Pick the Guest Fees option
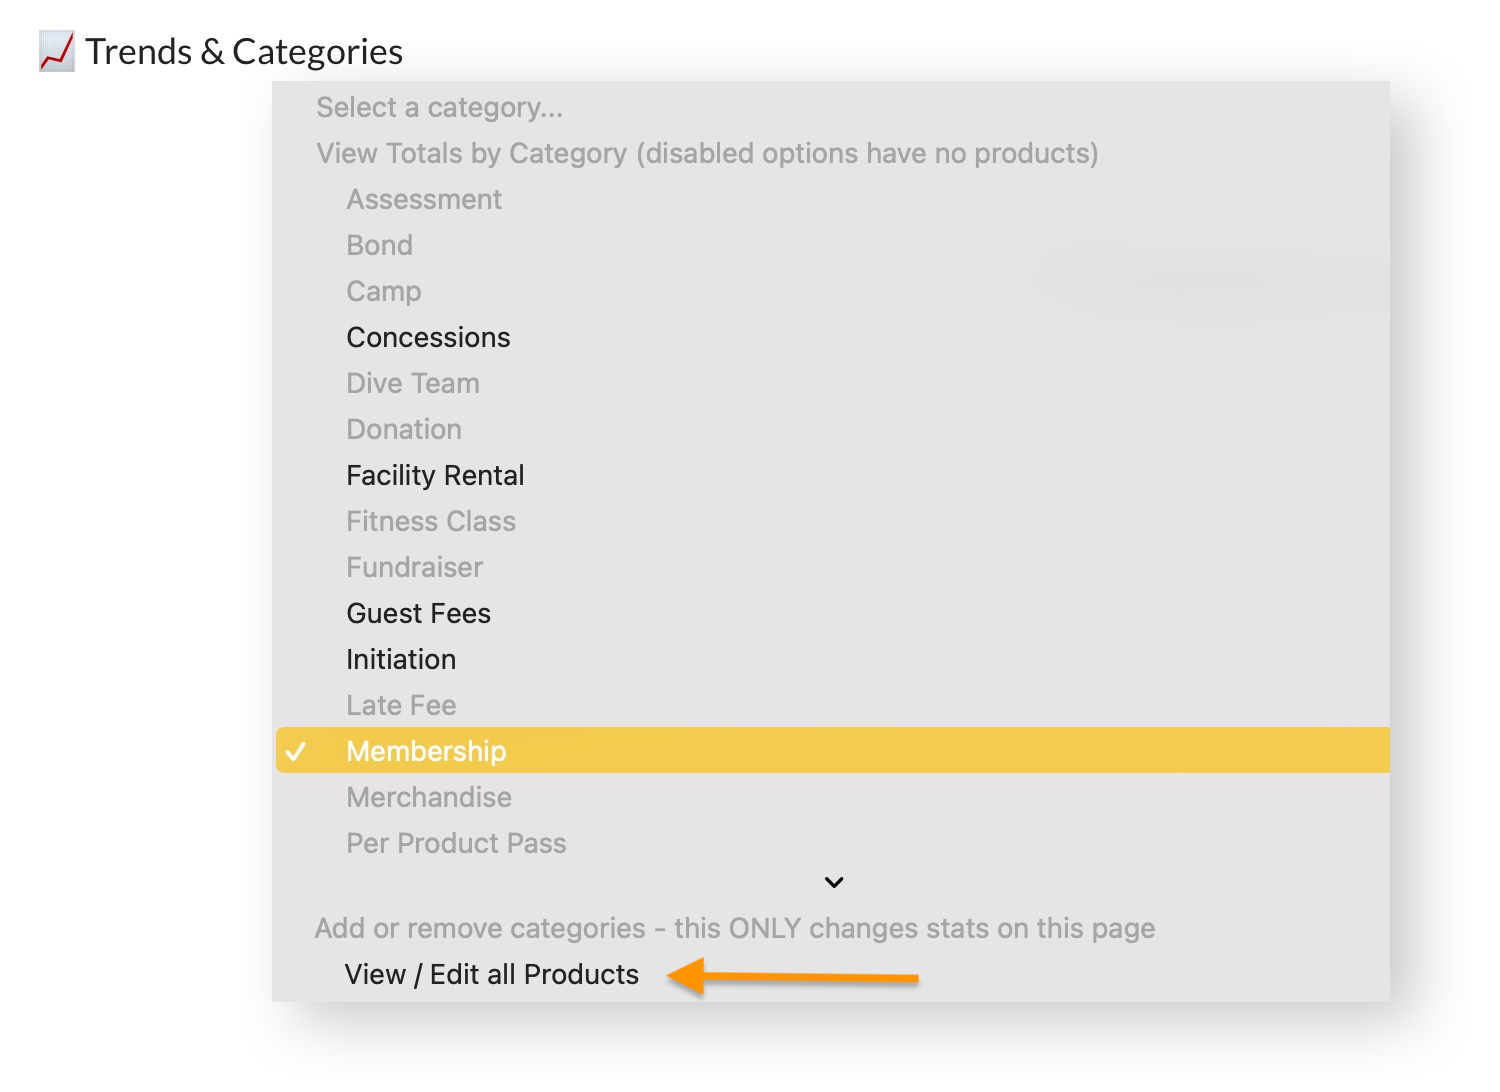This screenshot has height=1092, width=1500. point(418,614)
